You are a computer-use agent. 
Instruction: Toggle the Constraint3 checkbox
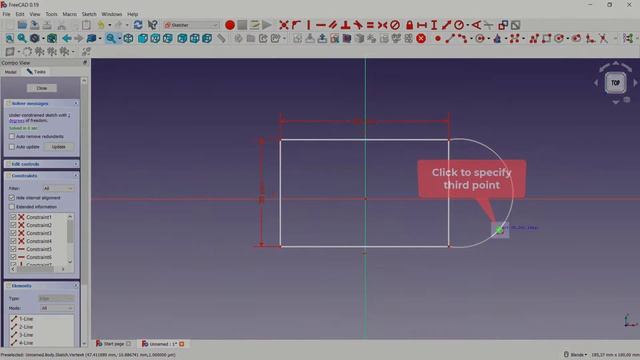13,233
